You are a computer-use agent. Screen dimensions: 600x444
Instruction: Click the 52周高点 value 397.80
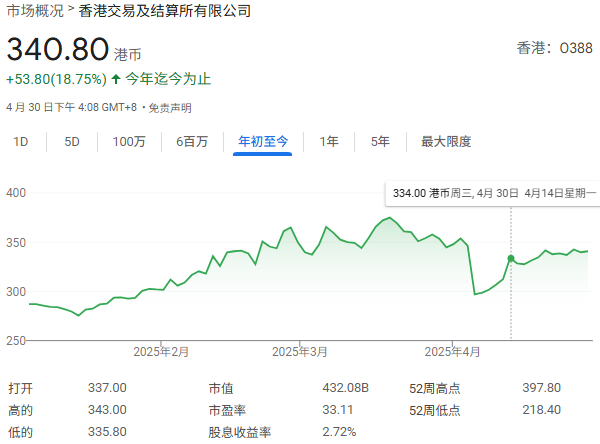coord(541,388)
